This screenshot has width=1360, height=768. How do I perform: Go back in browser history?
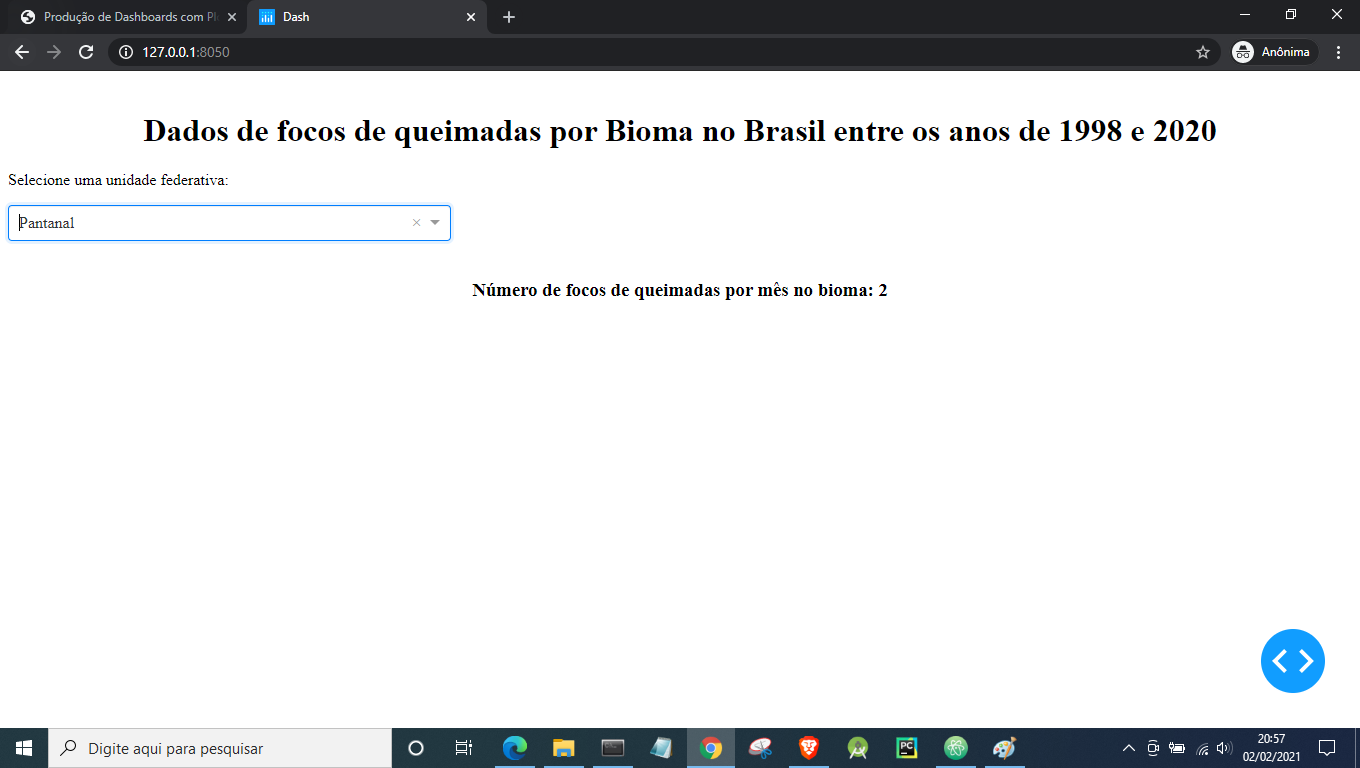[x=22, y=52]
